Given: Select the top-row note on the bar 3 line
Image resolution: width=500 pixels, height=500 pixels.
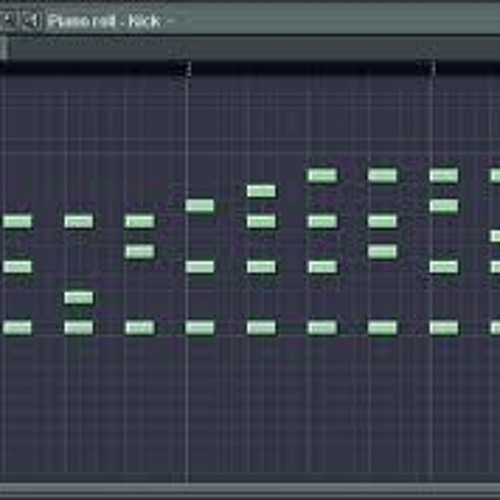Looking at the screenshot, I should 444,175.
